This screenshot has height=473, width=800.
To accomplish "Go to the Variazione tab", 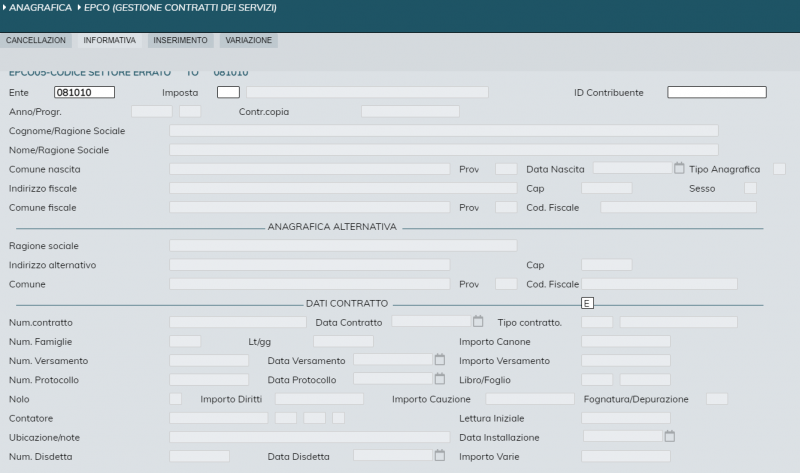I will coord(248,40).
